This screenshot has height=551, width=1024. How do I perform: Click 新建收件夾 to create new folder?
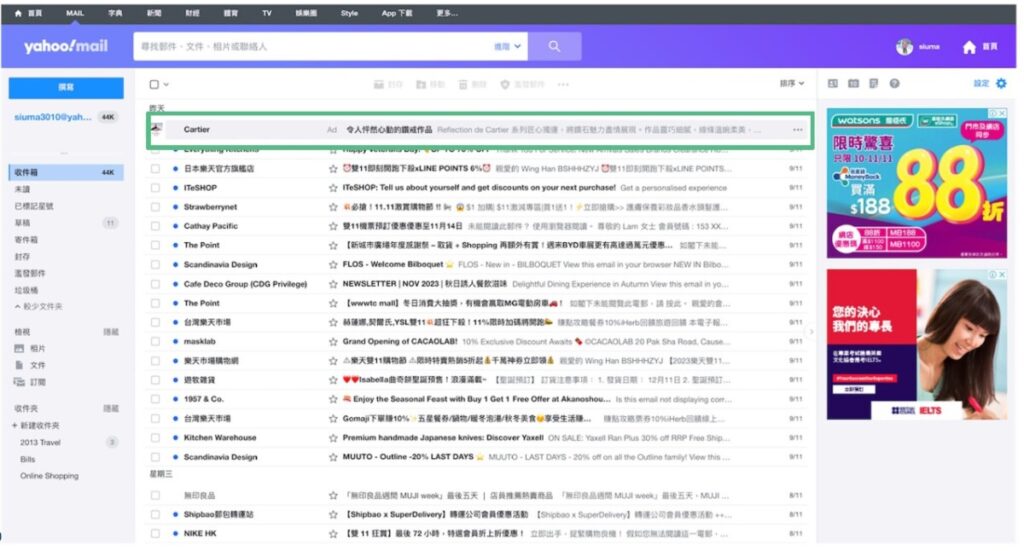[x=37, y=426]
